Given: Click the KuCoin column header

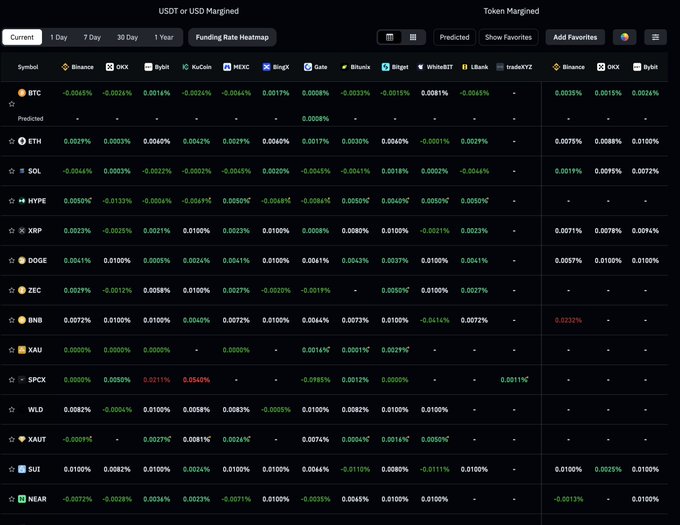Looking at the screenshot, I should (196, 67).
